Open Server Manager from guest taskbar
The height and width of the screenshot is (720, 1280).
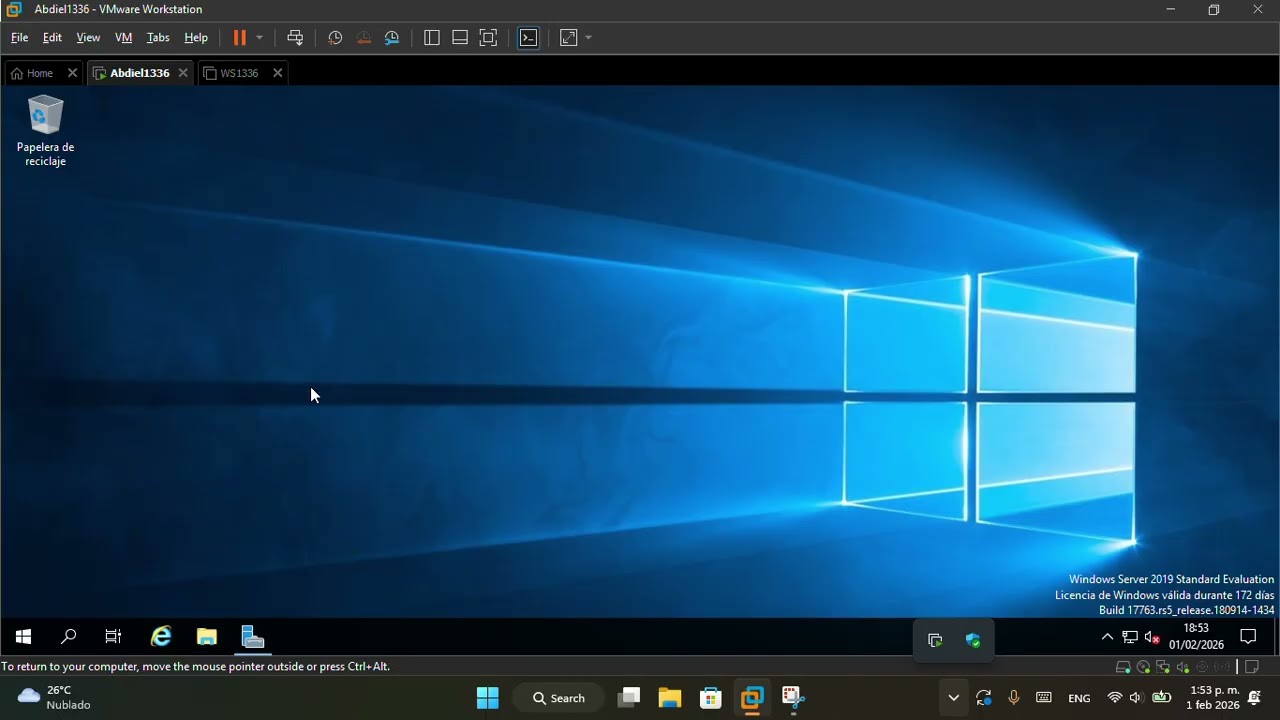pyautogui.click(x=253, y=637)
